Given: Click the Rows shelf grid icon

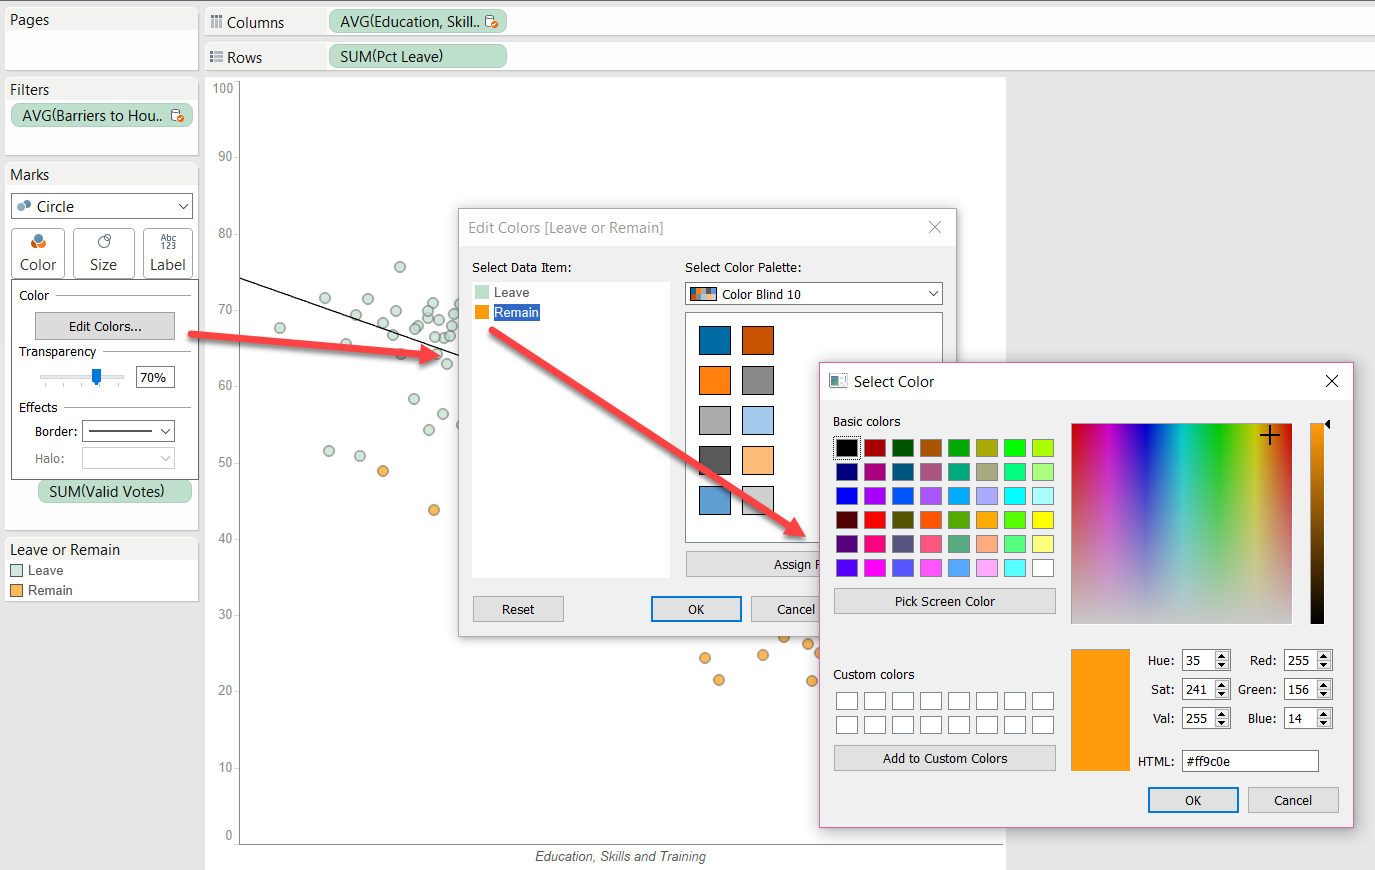Looking at the screenshot, I should [216, 57].
